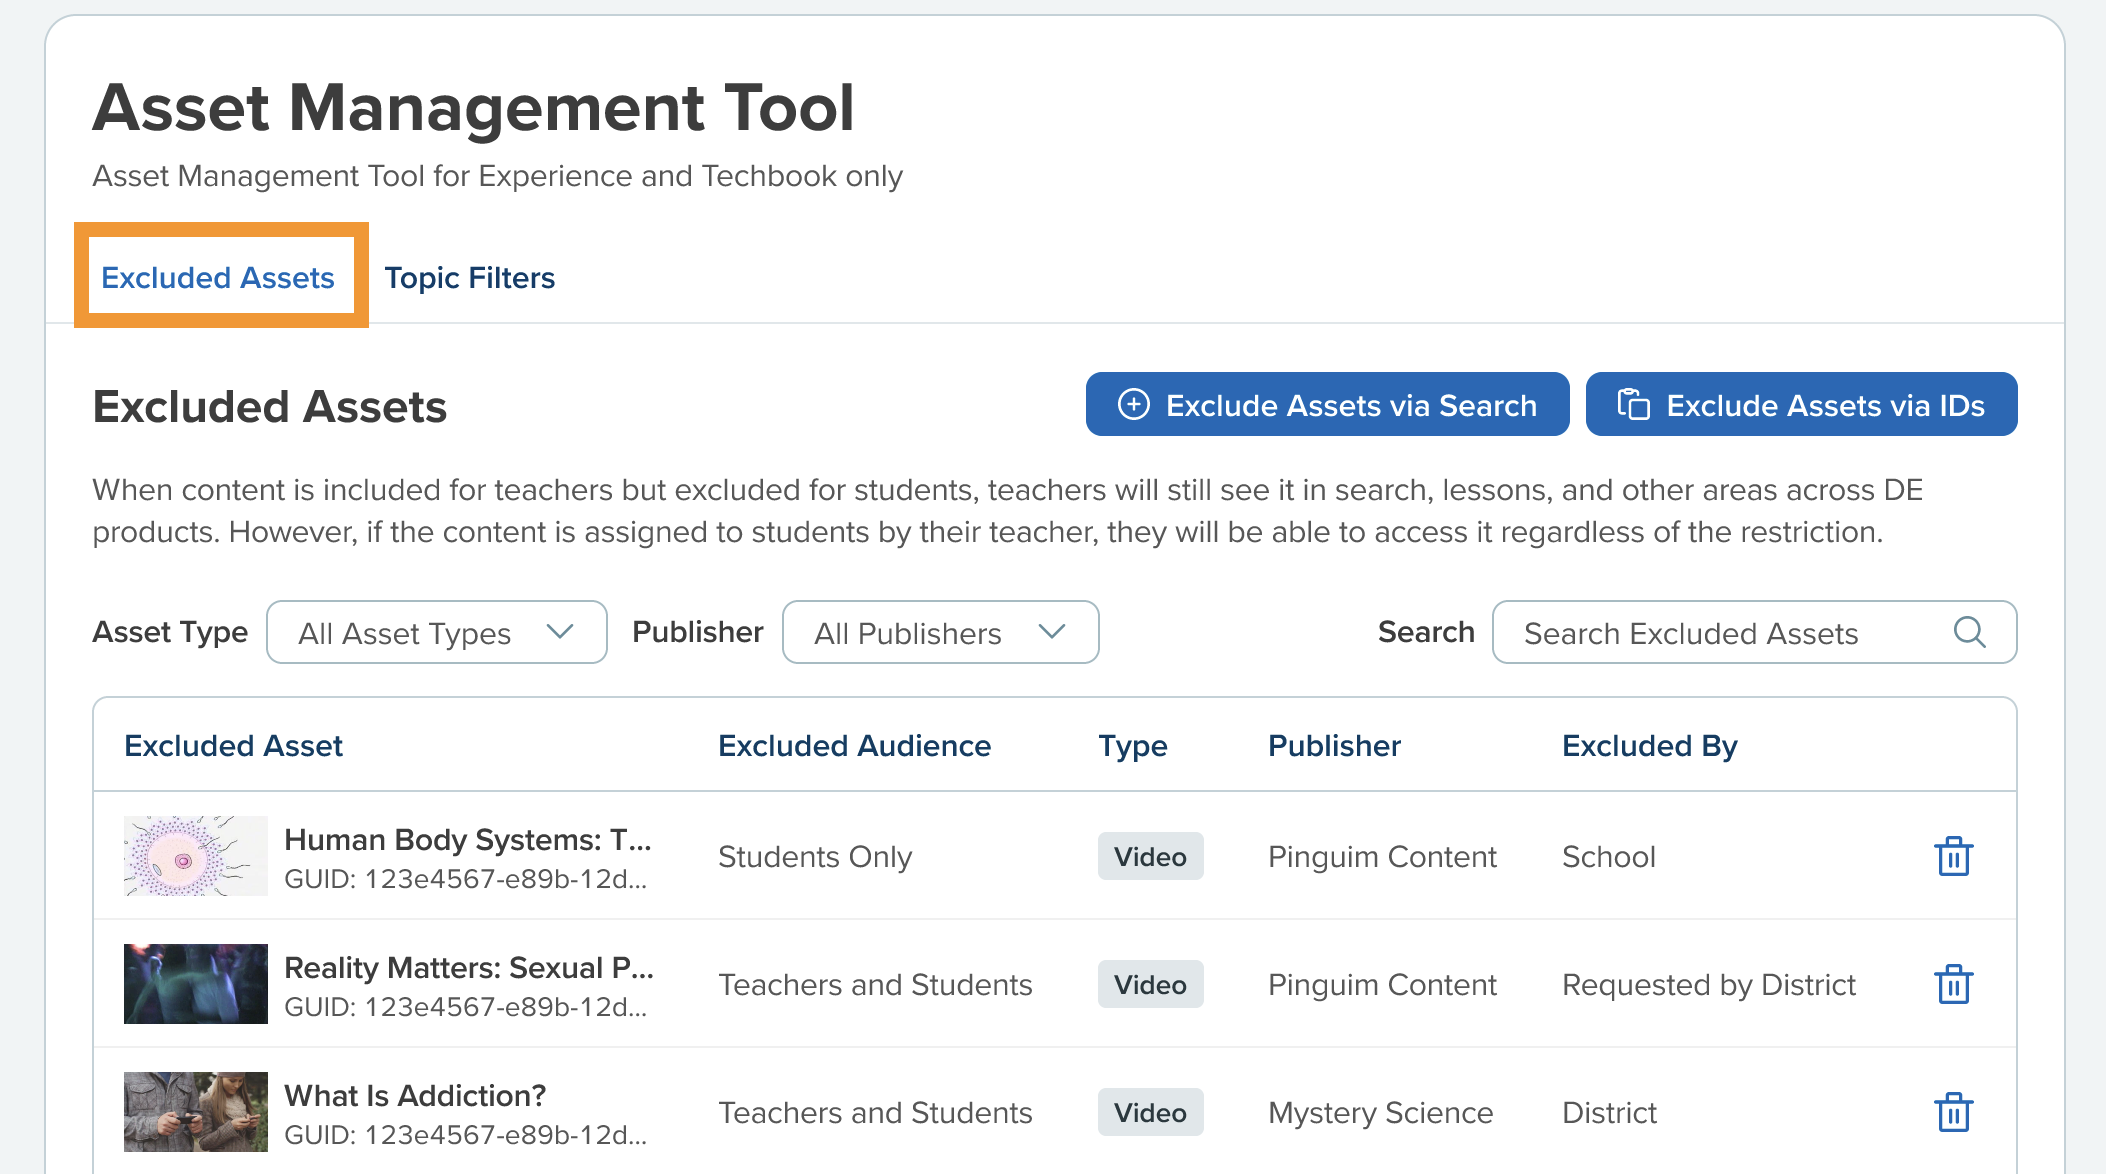
Task: Click the magnifying glass search icon
Action: [x=1969, y=632]
